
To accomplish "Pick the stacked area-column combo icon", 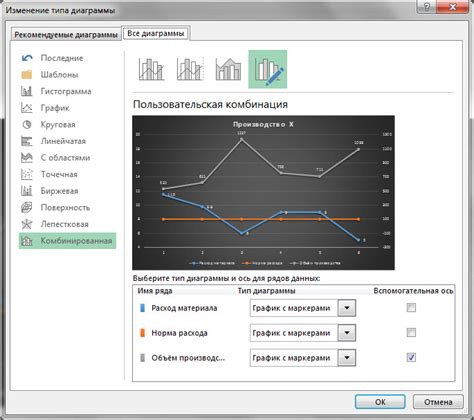I will click(x=228, y=69).
